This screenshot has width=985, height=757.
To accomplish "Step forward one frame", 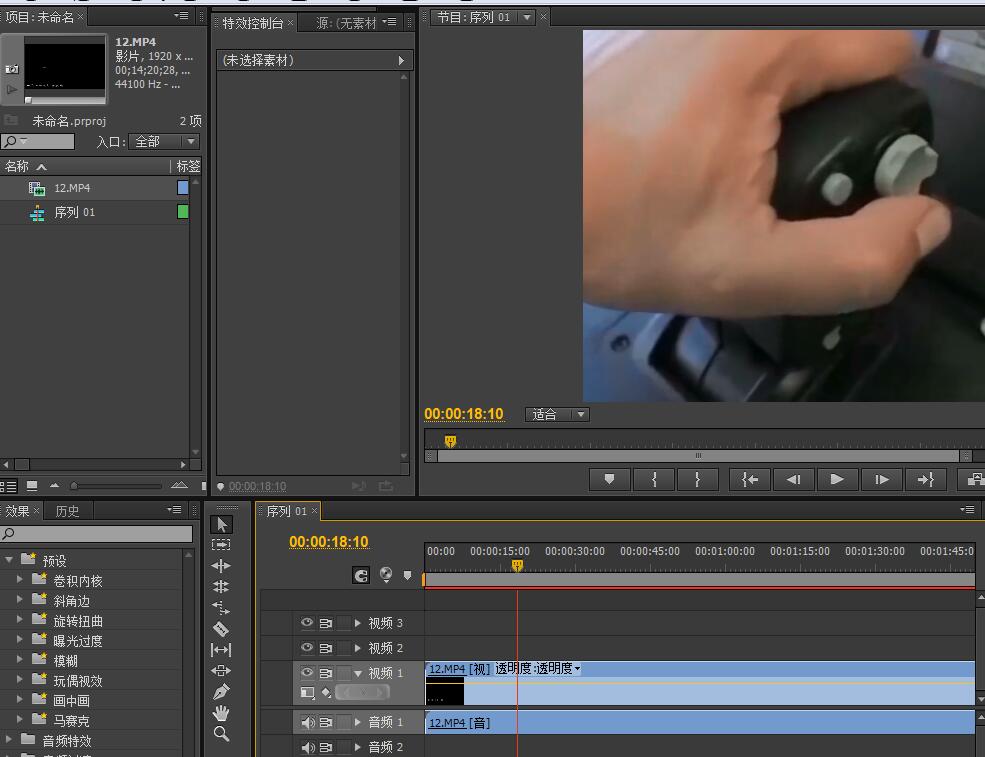I will coord(881,479).
